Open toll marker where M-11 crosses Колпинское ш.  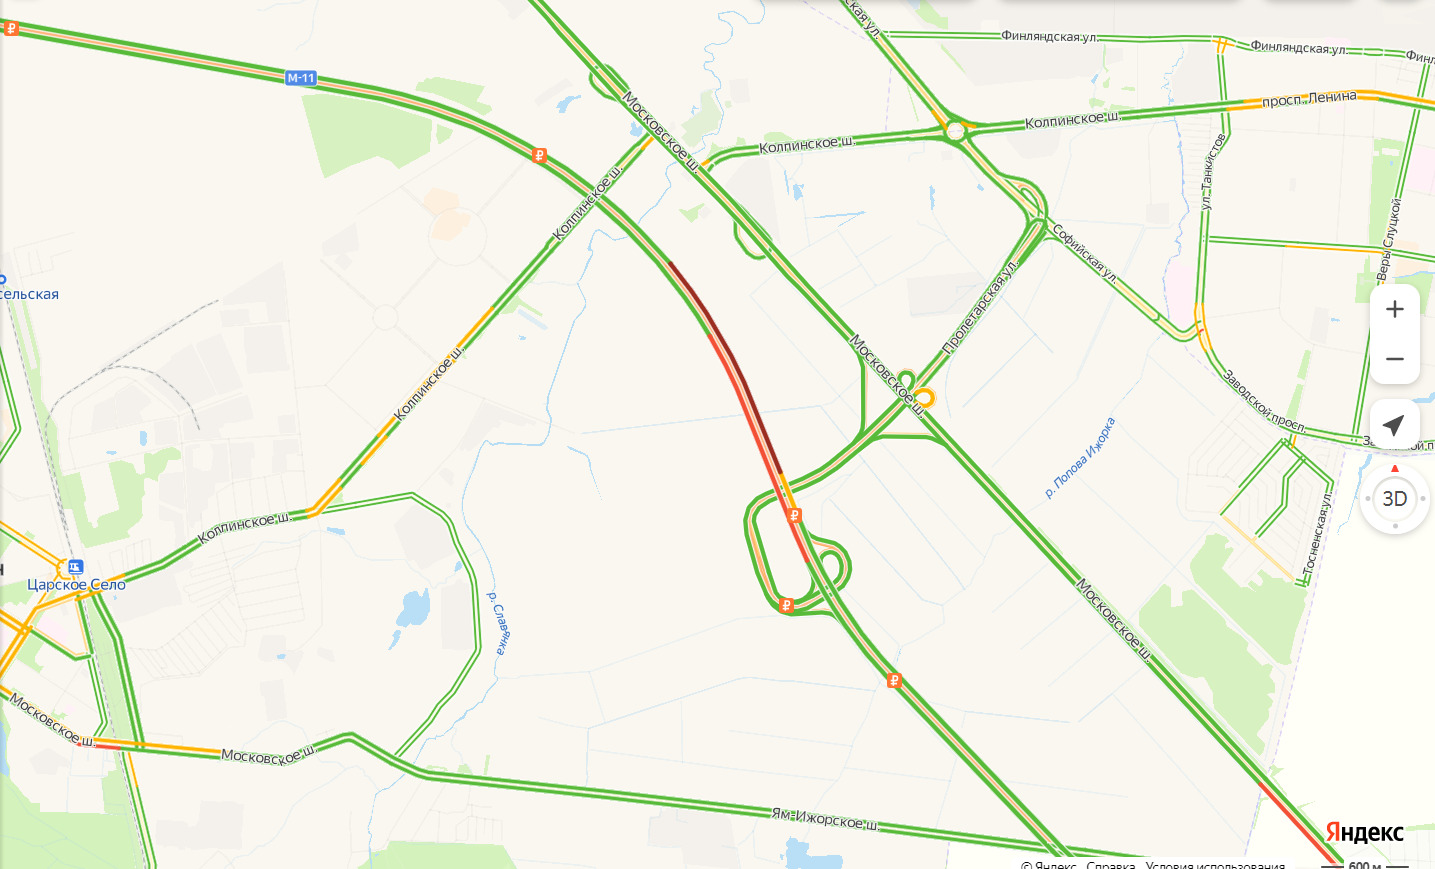[x=540, y=155]
